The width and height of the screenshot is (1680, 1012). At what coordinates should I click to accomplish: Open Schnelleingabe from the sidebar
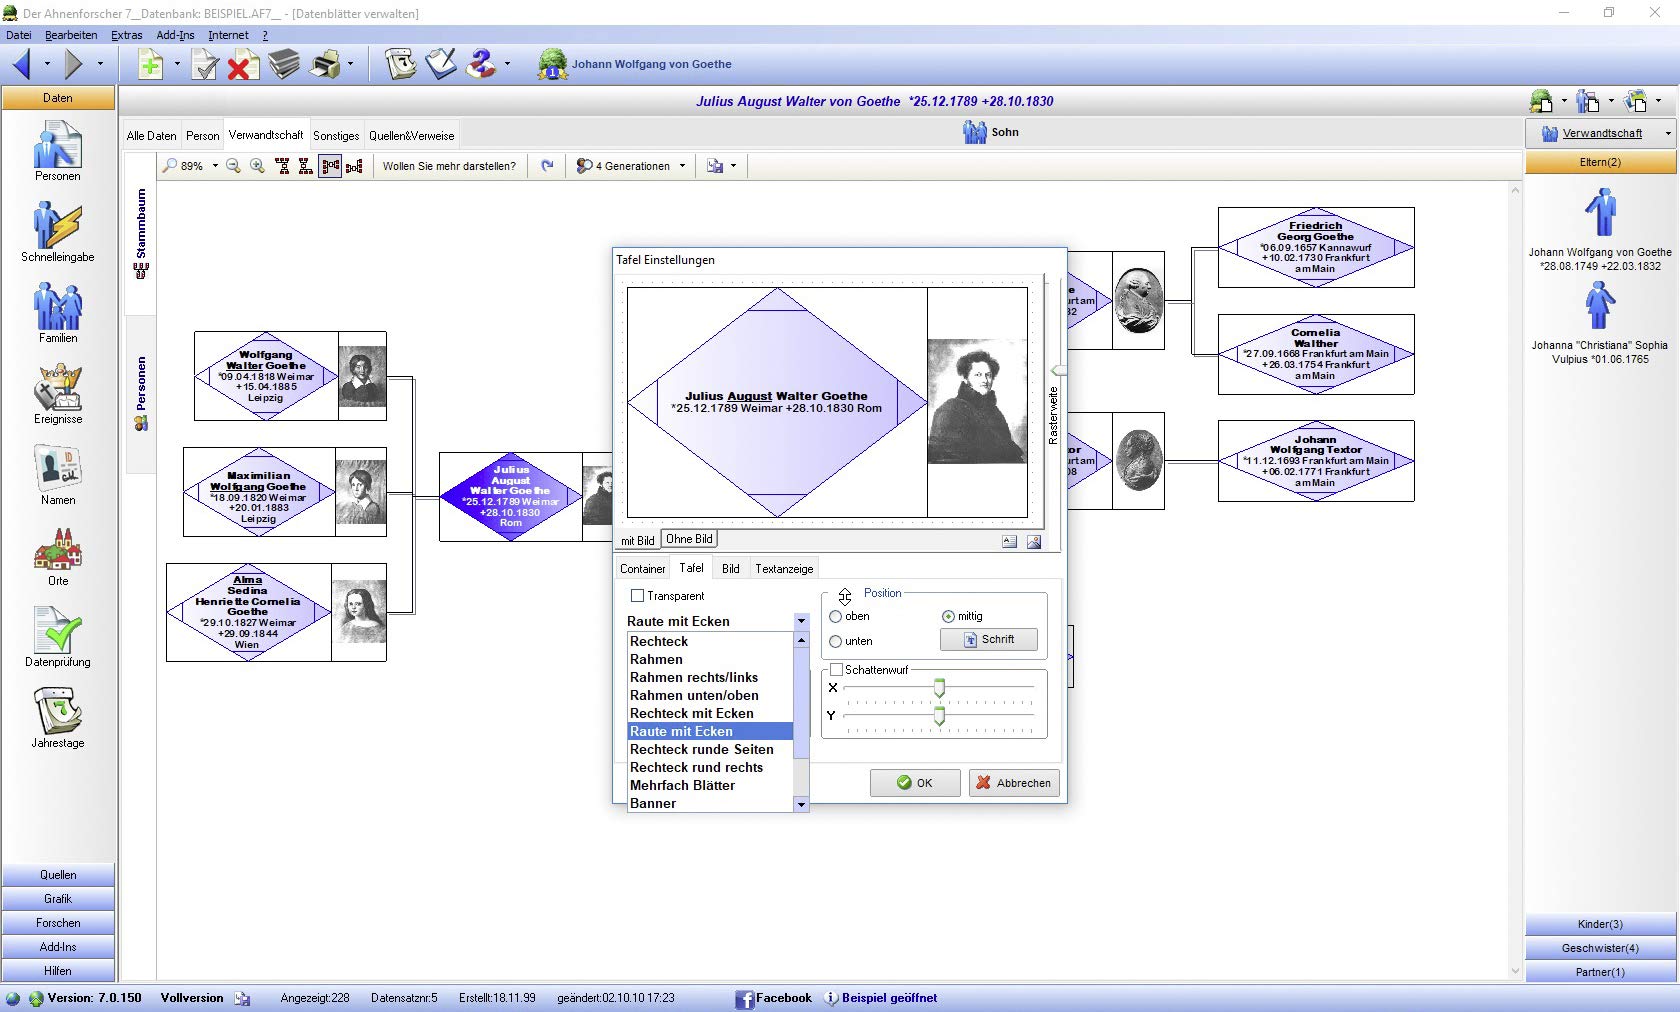coord(57,232)
